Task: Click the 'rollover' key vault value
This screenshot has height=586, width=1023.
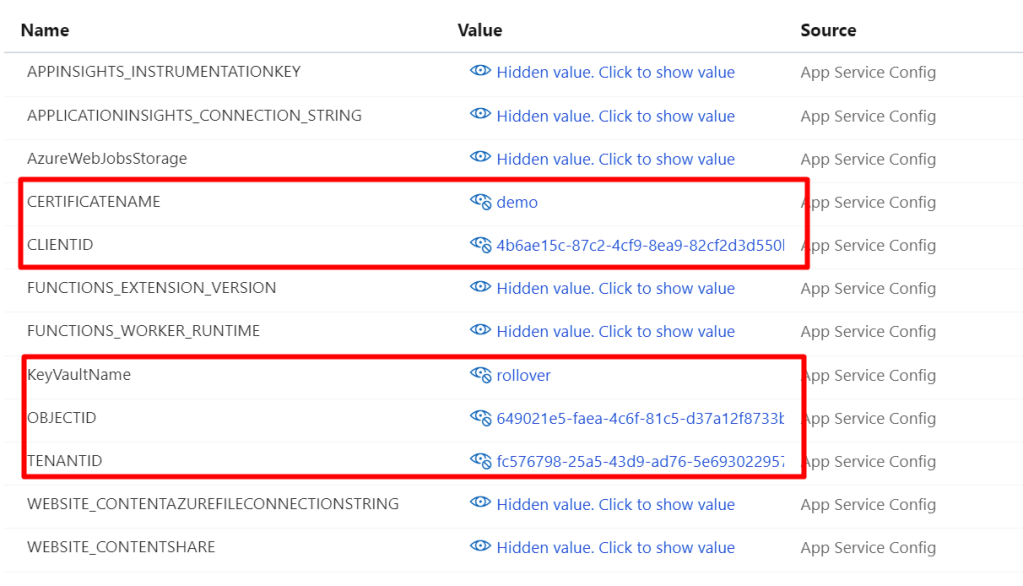Action: click(x=524, y=375)
